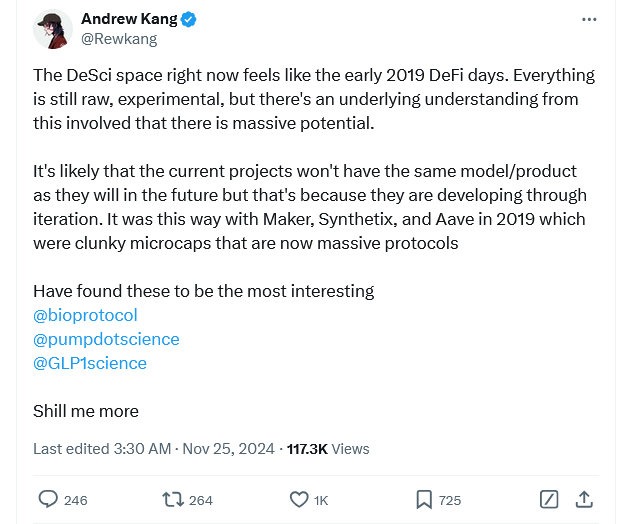The height and width of the screenshot is (524, 631).
Task: Open the @pumpdotscience mention
Action: [x=106, y=339]
